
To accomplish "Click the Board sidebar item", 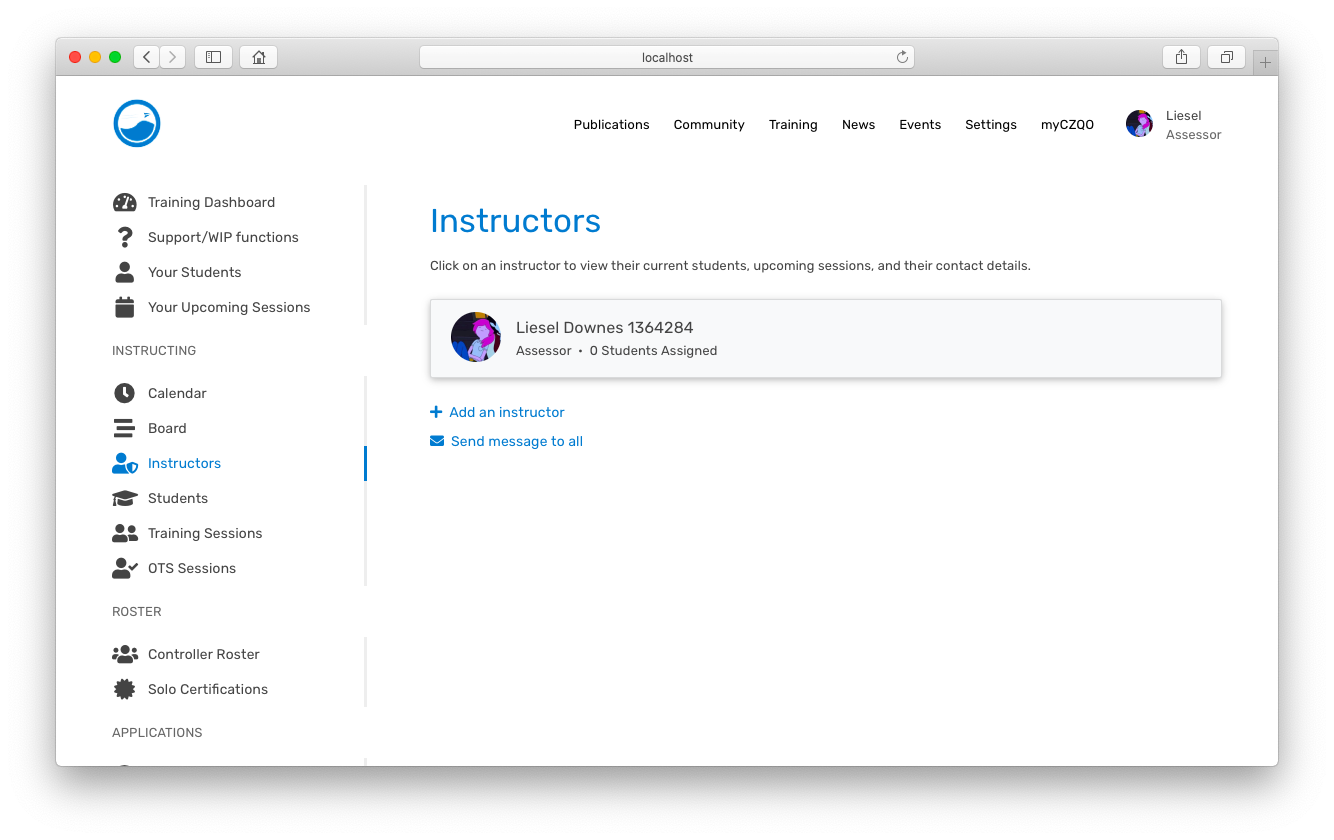I will pyautogui.click(x=167, y=428).
